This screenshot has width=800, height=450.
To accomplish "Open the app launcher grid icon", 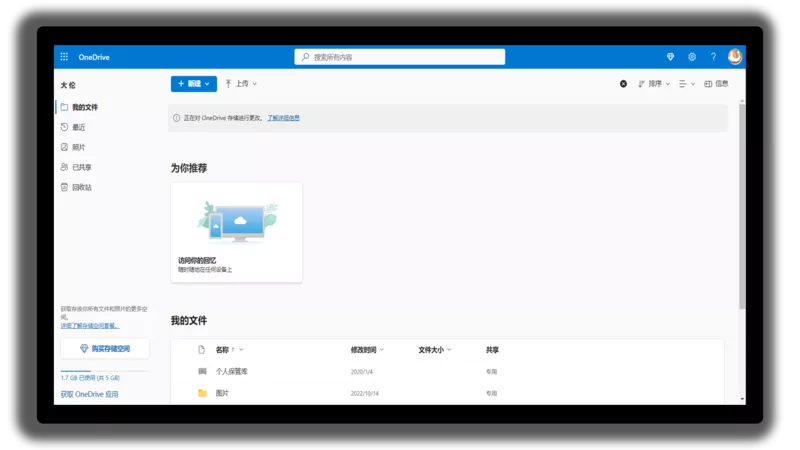I will 64,57.
